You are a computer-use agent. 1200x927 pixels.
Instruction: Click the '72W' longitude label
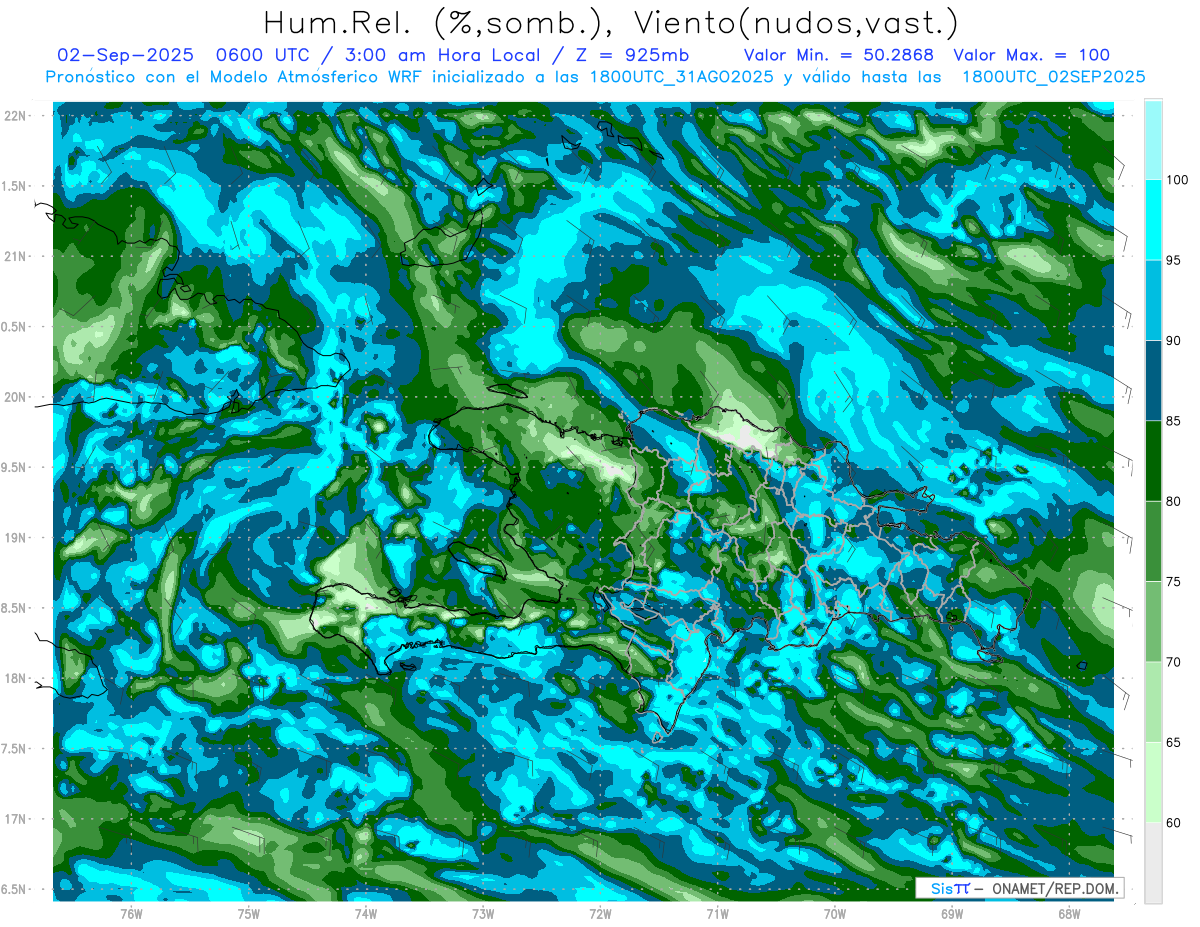click(x=600, y=913)
